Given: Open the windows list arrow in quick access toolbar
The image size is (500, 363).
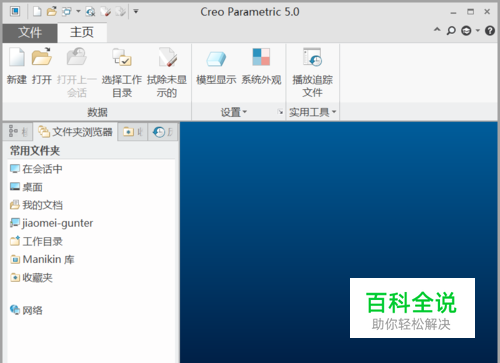Looking at the screenshot, I should pyautogui.click(x=78, y=12).
